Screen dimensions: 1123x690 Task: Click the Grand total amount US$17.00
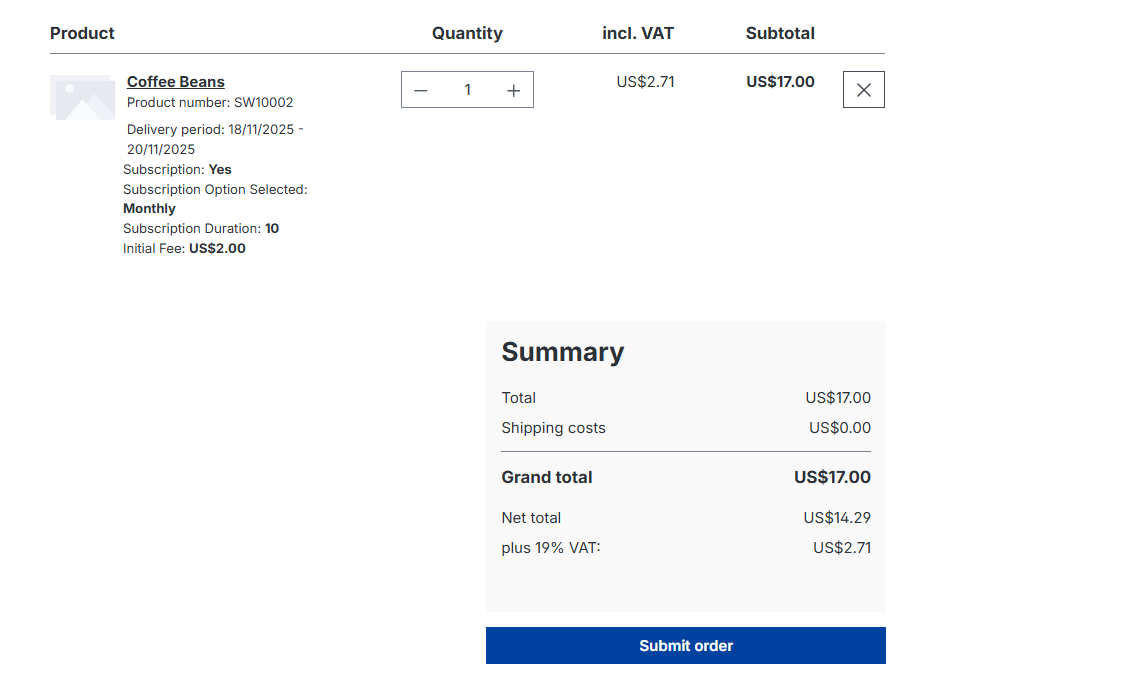point(832,477)
